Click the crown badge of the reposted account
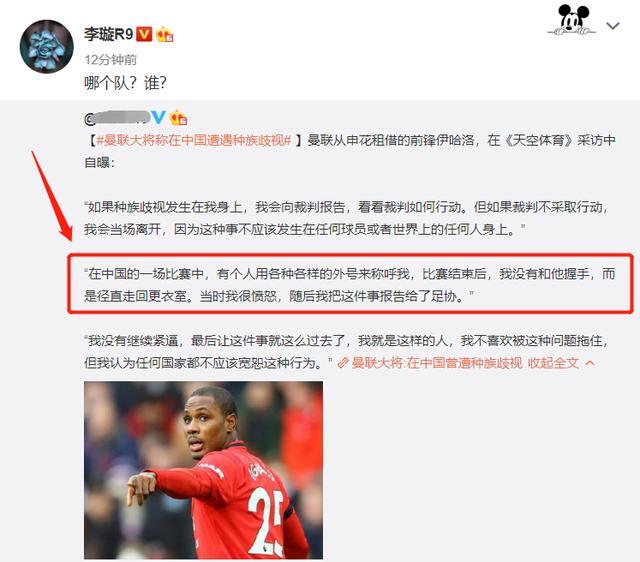The height and width of the screenshot is (562, 640). [178, 118]
